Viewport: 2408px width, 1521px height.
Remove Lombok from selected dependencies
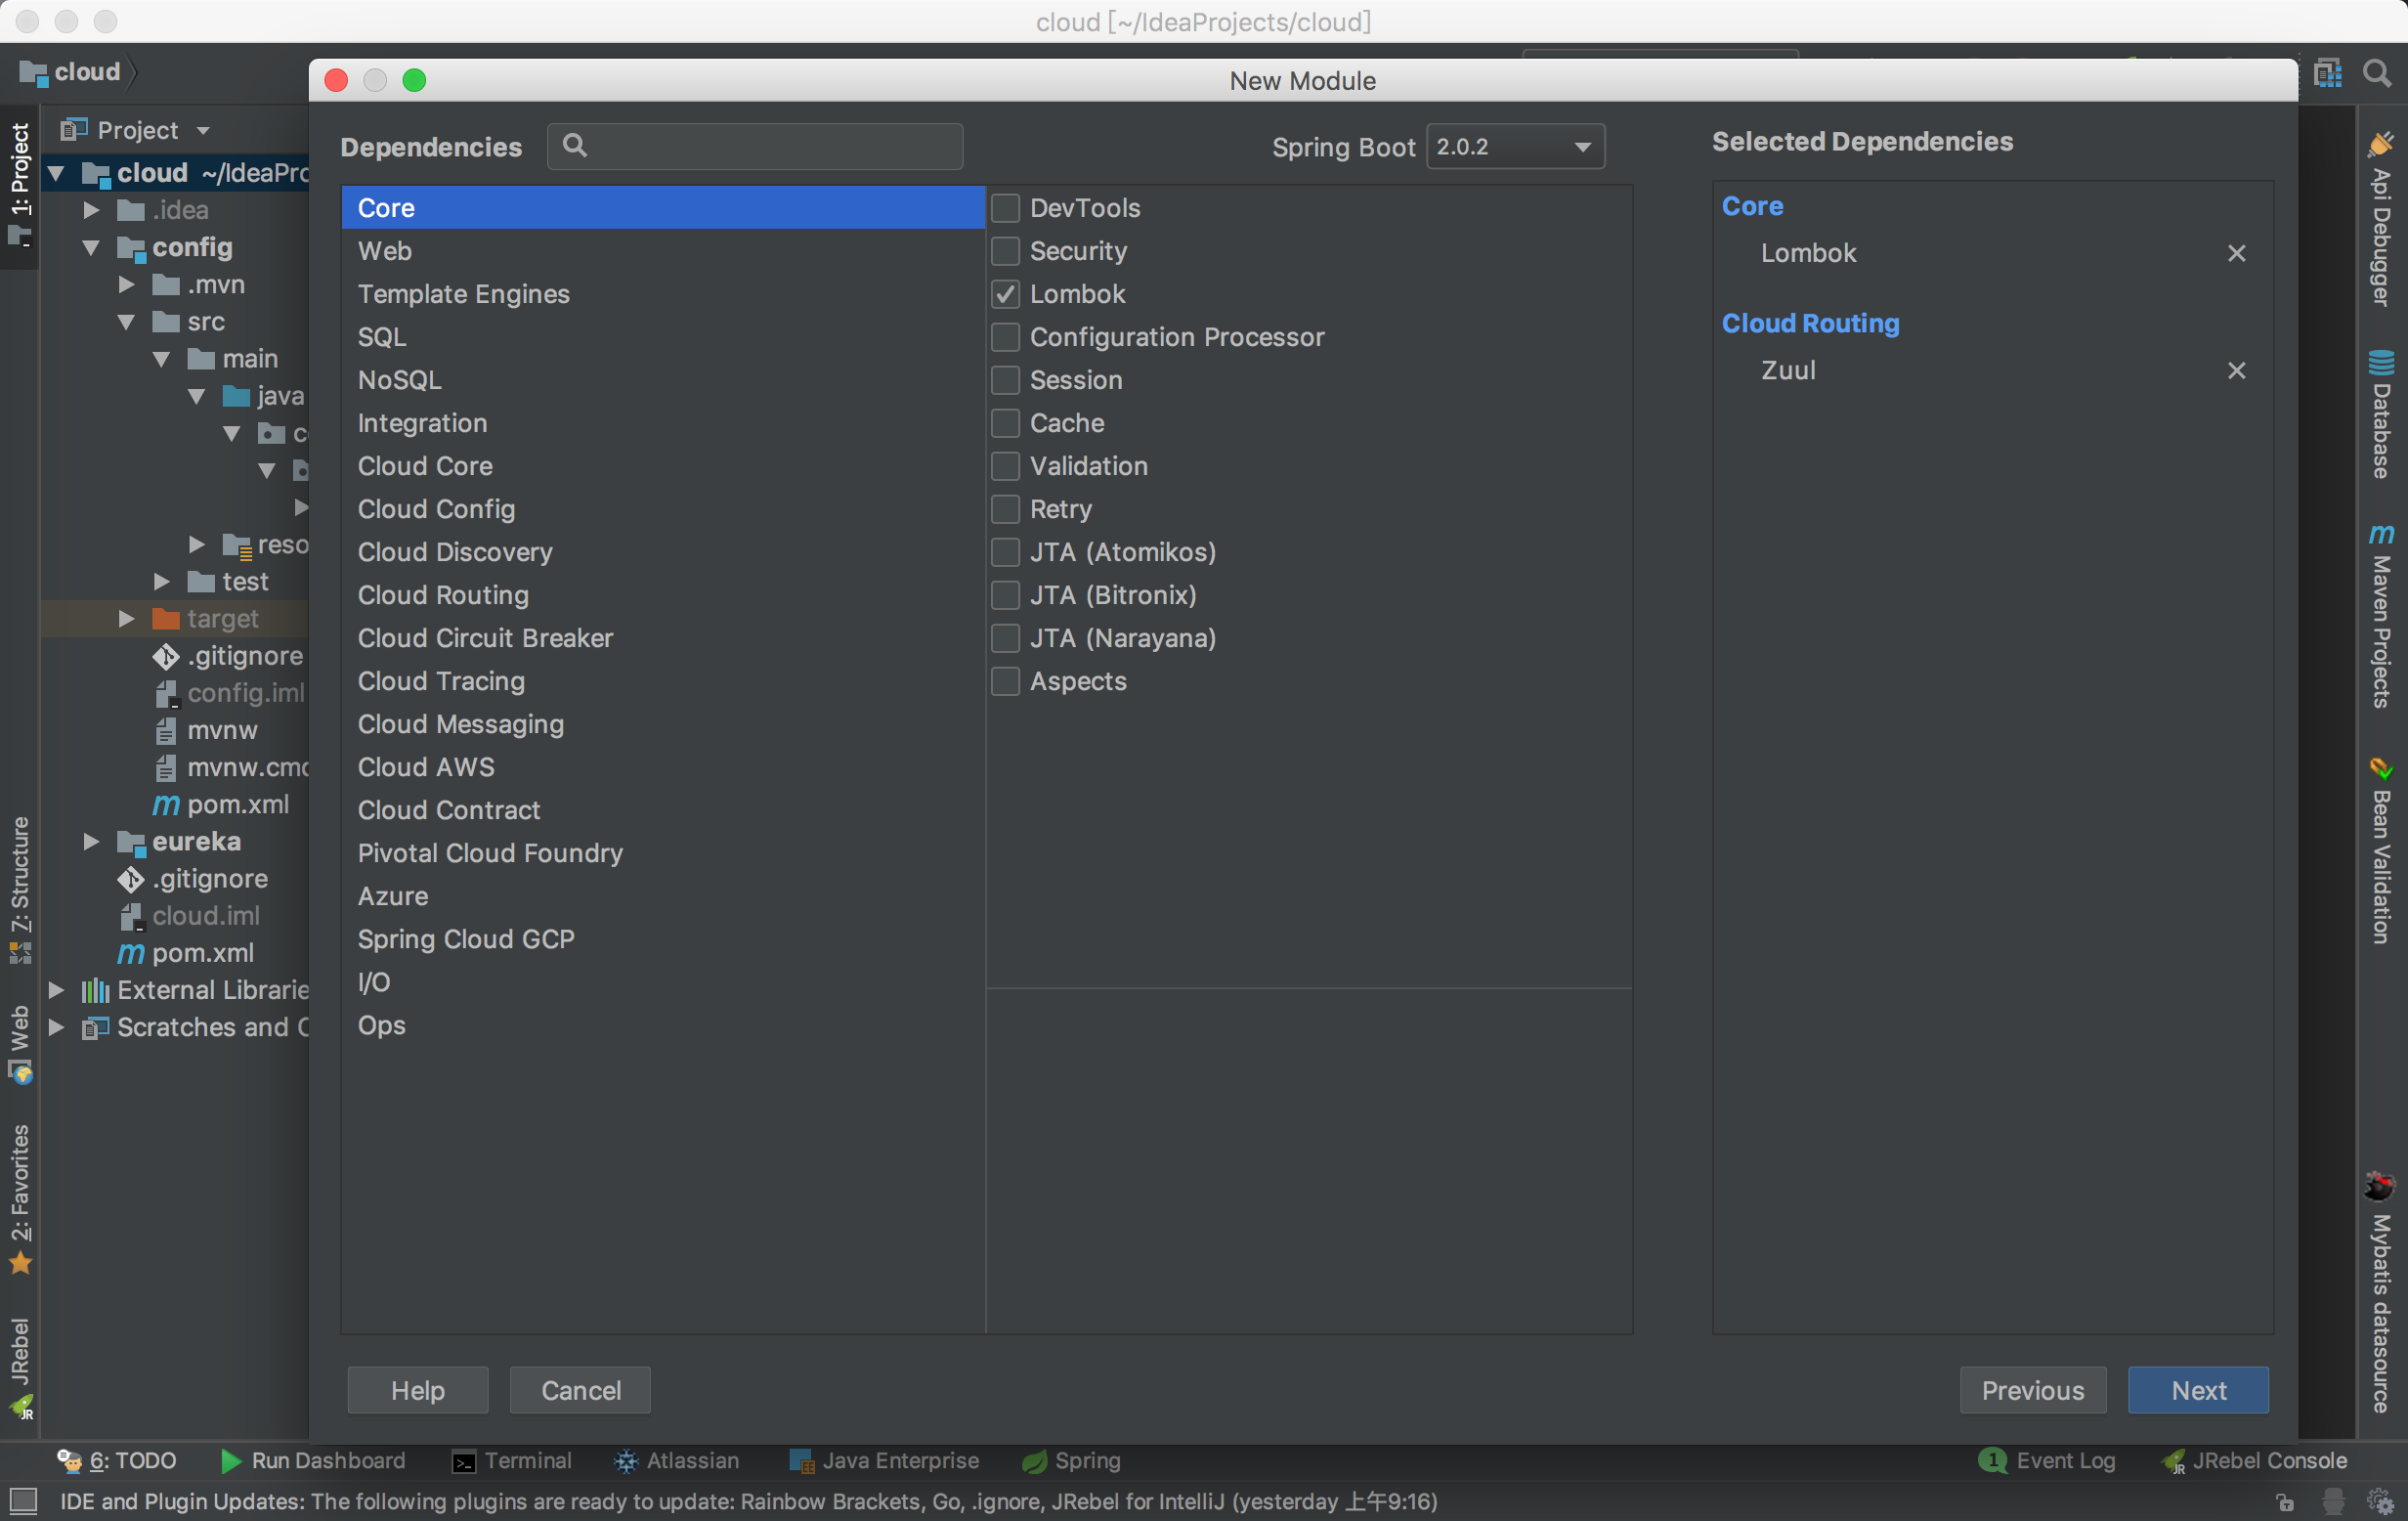2236,253
